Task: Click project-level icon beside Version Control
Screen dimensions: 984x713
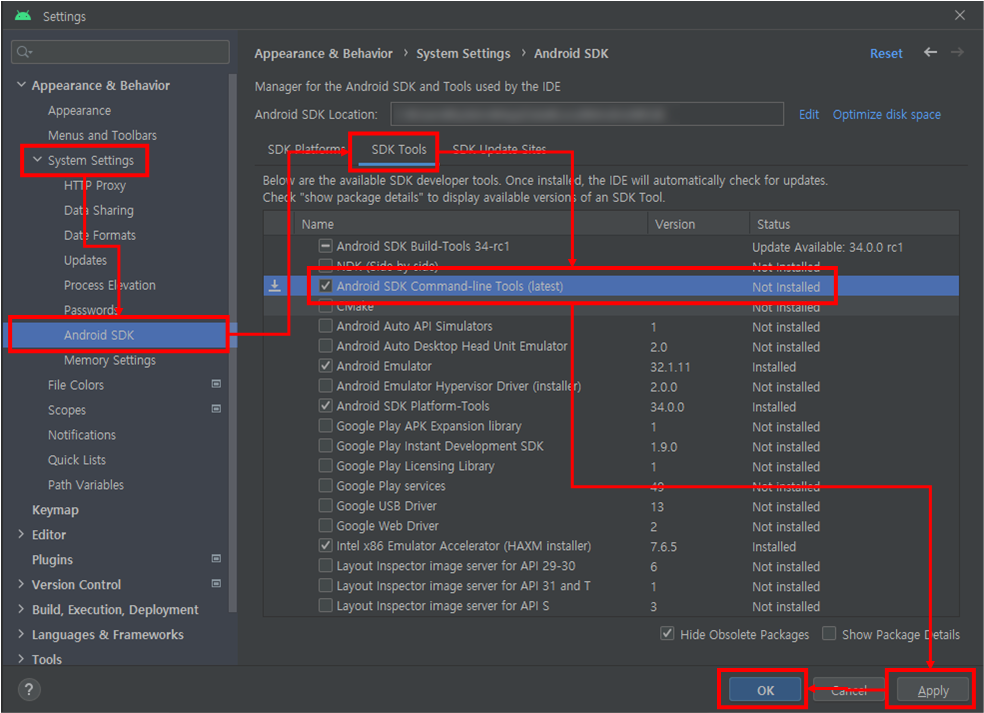Action: pyautogui.click(x=217, y=584)
